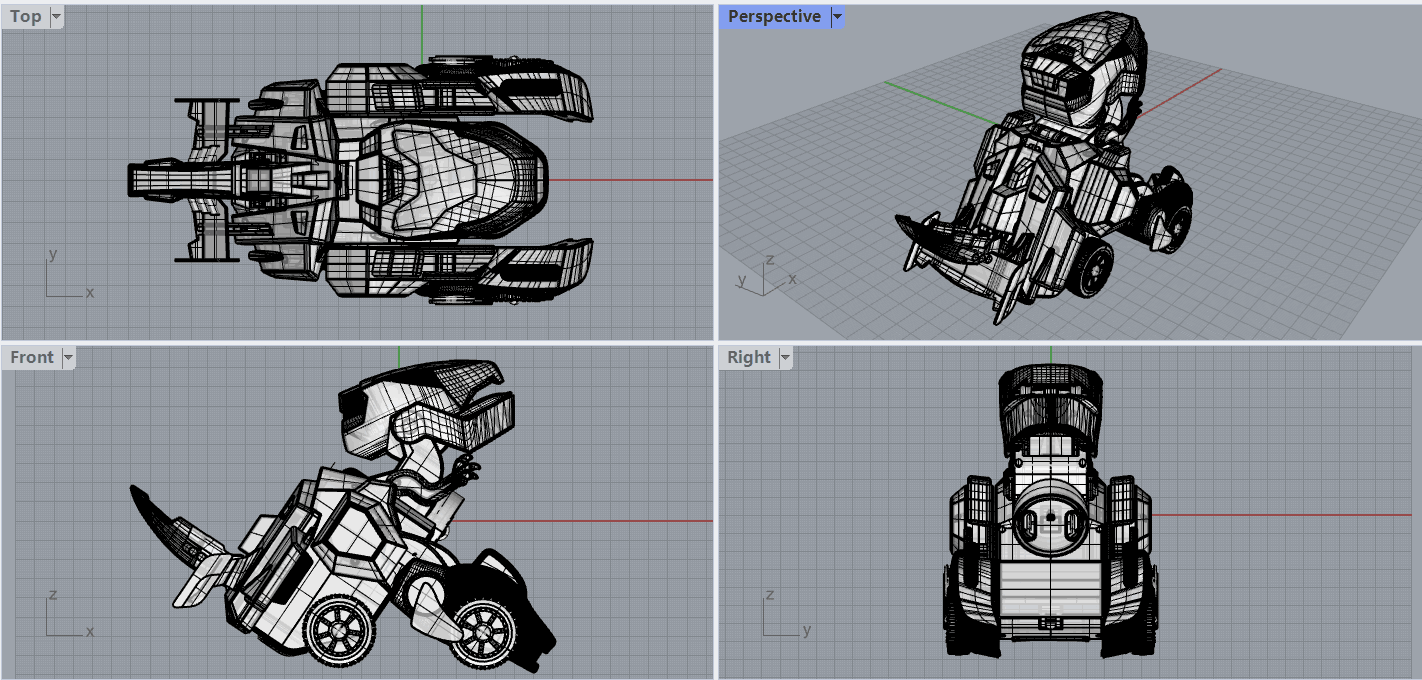Expand the Right viewport menu arrow

[785, 358]
